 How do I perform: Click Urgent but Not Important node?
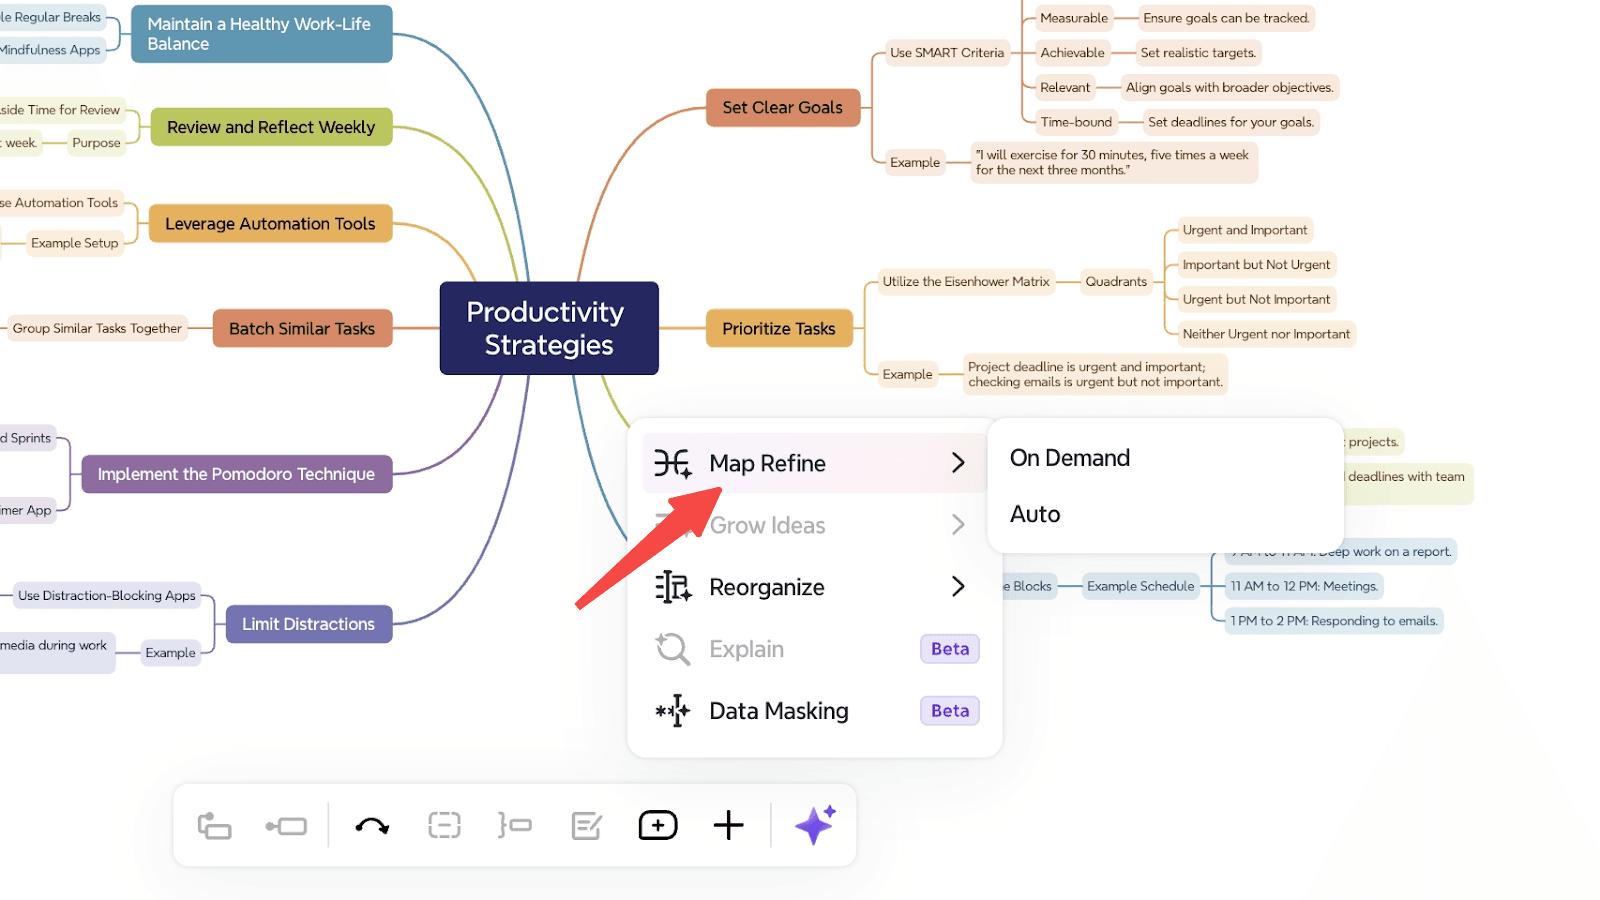tap(1256, 299)
